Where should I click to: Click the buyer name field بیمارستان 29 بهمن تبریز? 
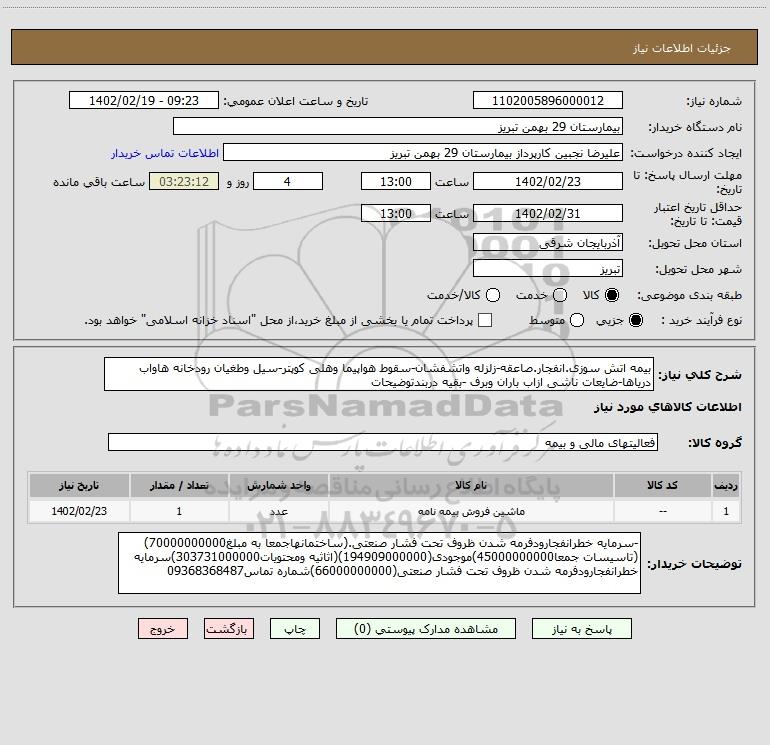coord(398,126)
